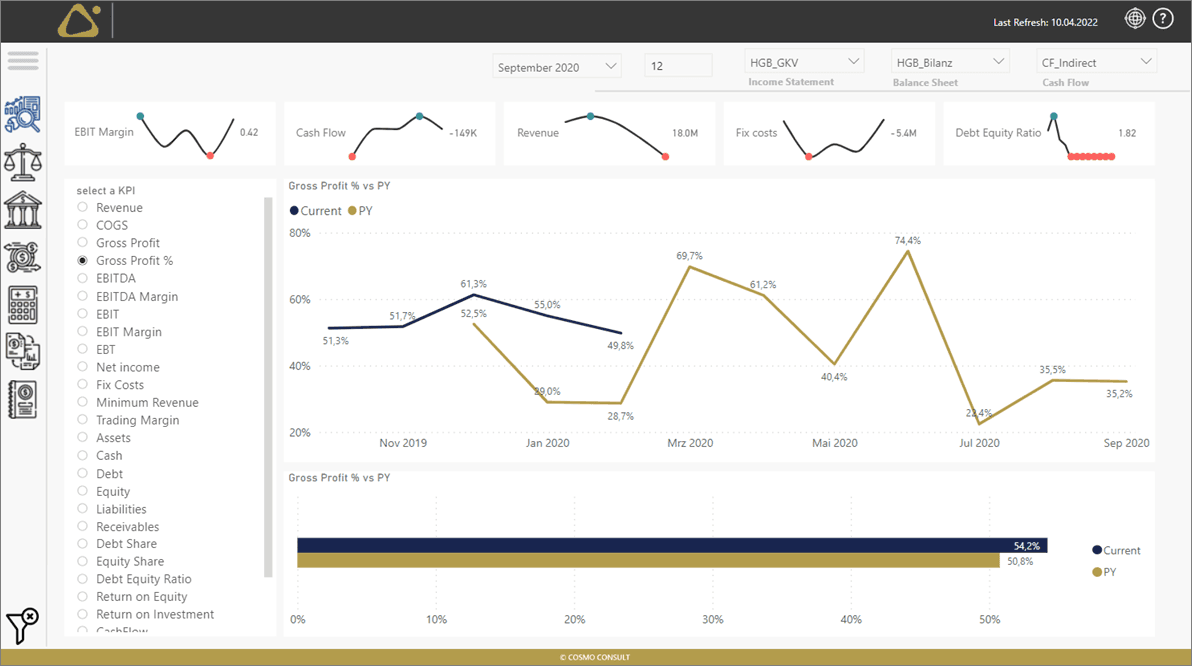Click the Debt Equity Ratio sparkline card
Viewport: 1192px width, 666px height.
[1048, 133]
